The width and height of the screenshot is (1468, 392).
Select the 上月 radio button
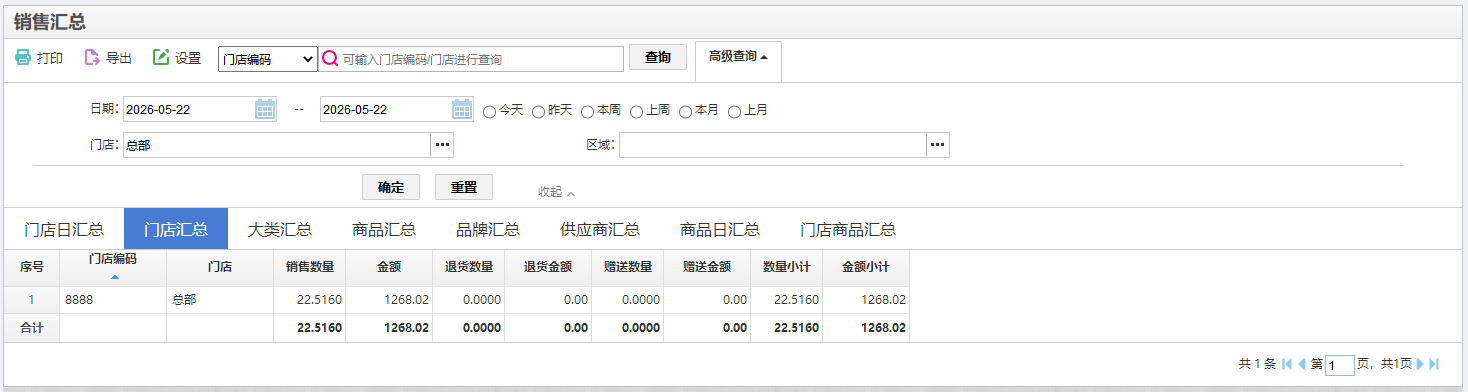pyautogui.click(x=734, y=111)
